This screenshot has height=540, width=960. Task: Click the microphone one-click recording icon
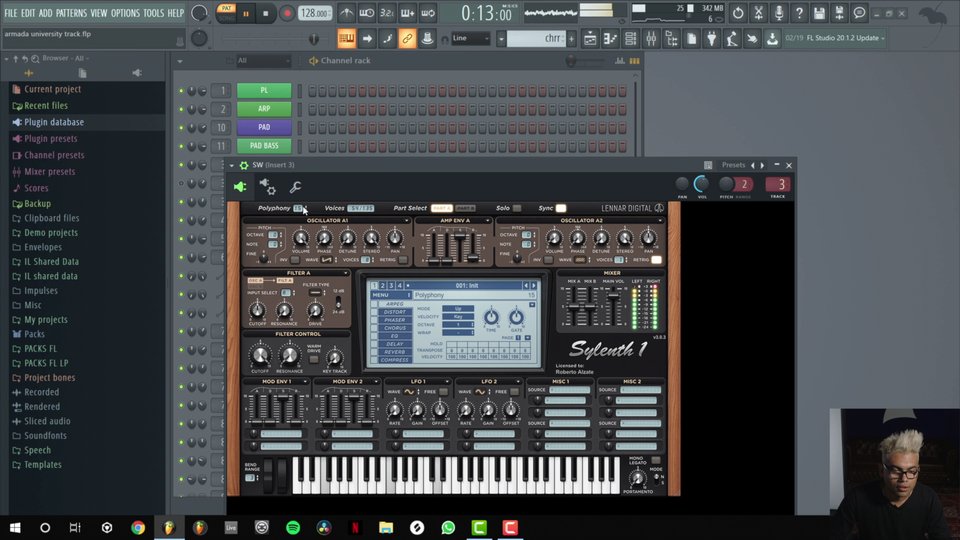(x=778, y=13)
